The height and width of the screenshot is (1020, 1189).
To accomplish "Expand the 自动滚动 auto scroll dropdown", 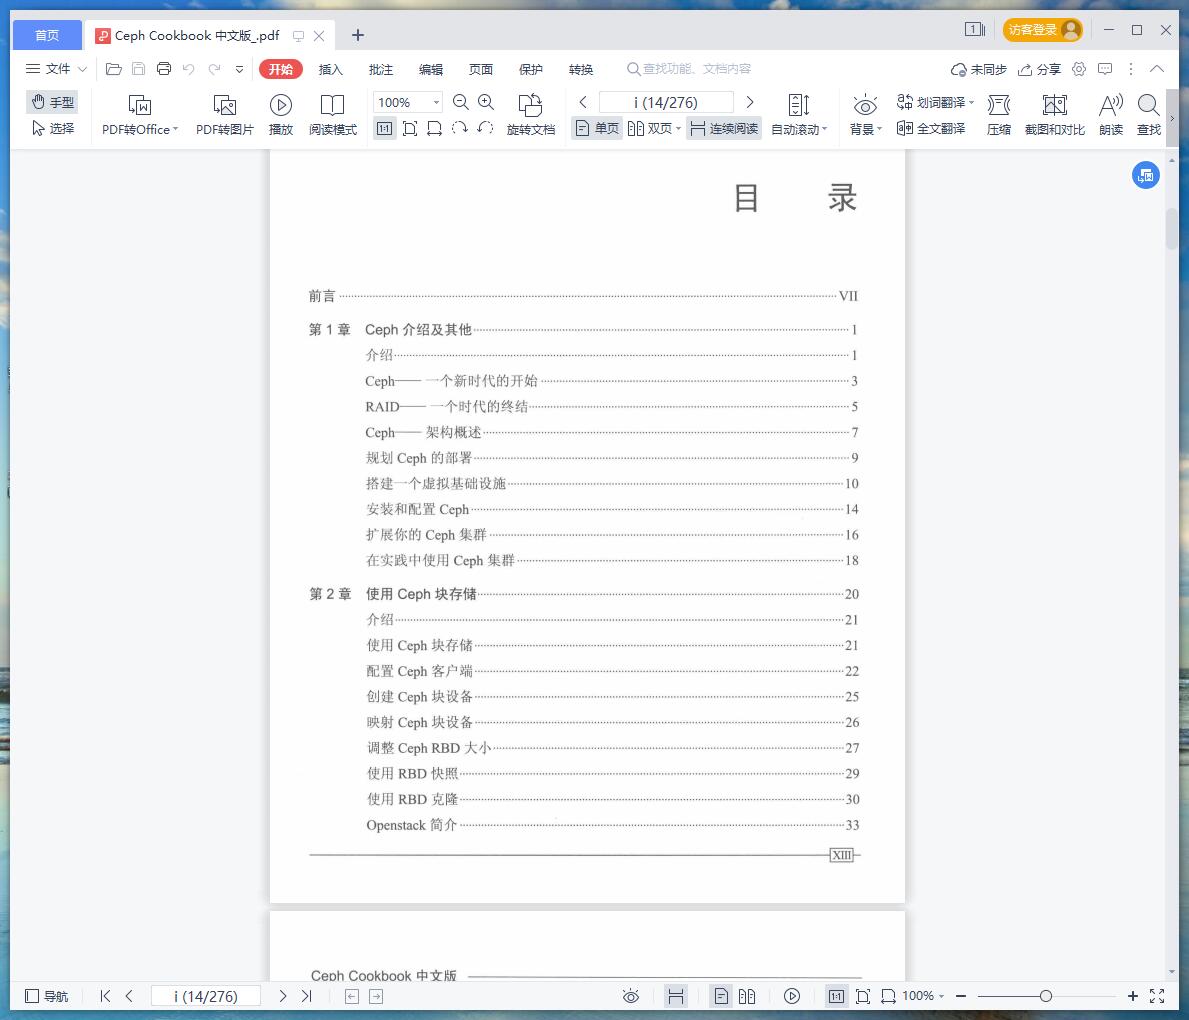I will (824, 129).
